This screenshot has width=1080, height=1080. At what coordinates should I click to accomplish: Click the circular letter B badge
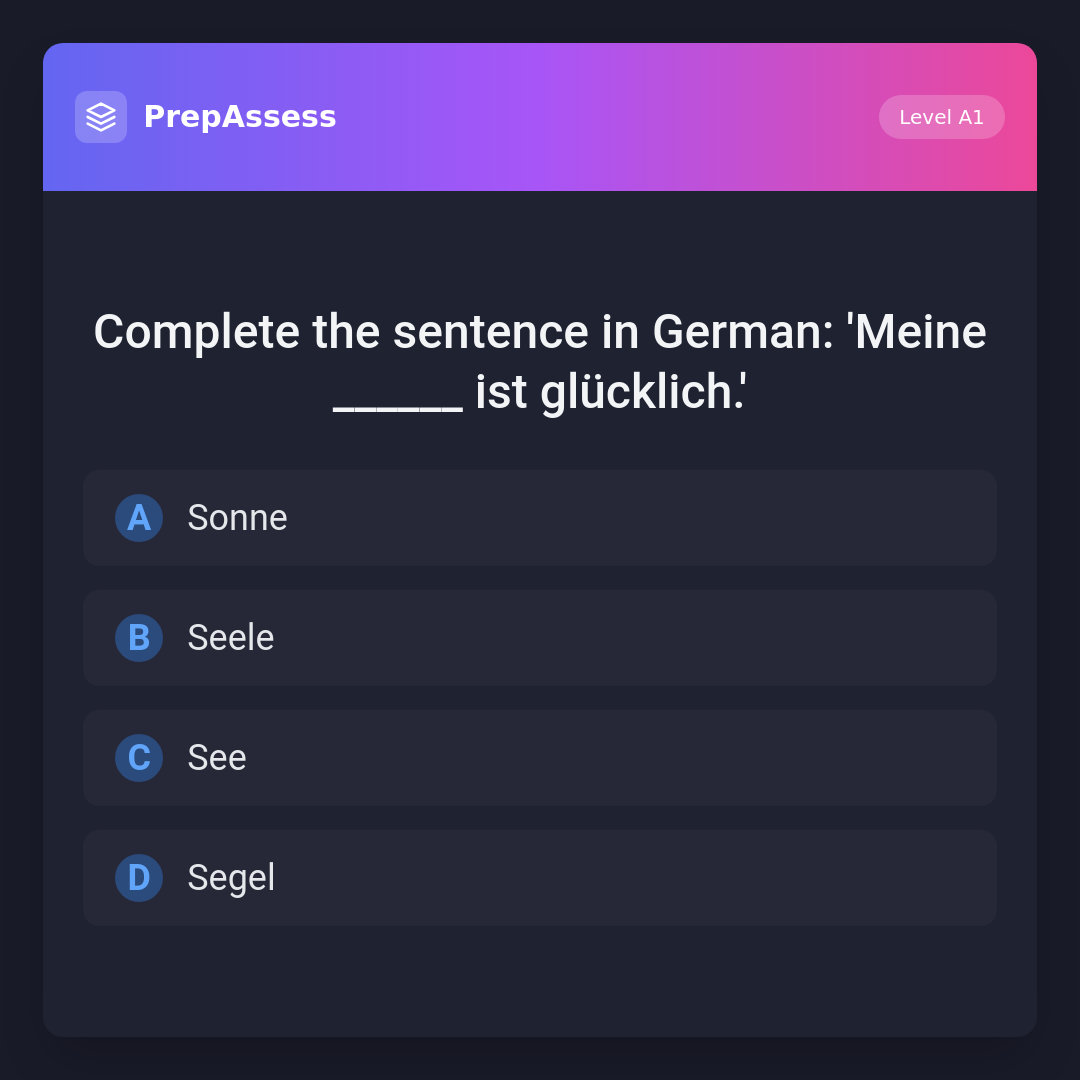click(x=139, y=638)
